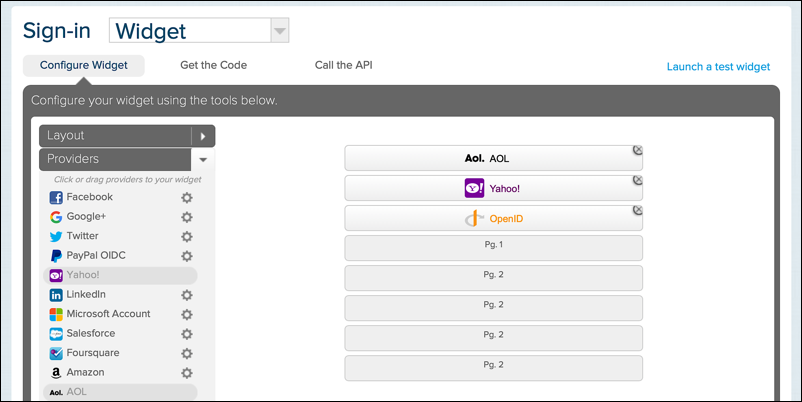Add Foursquare provider from the list
Image resolution: width=802 pixels, height=402 pixels.
pyautogui.click(x=90, y=353)
